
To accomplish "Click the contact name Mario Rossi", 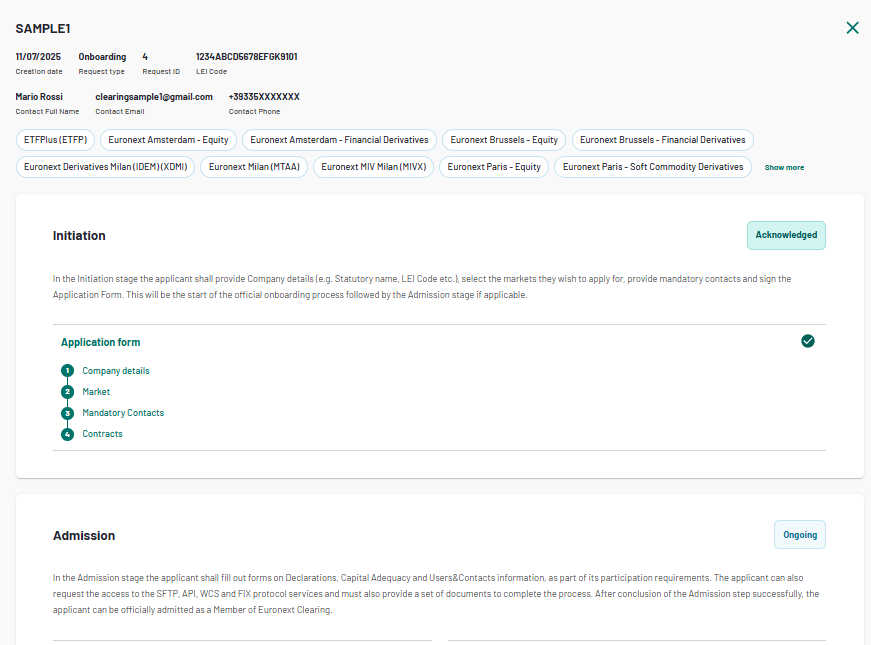I will [x=39, y=97].
